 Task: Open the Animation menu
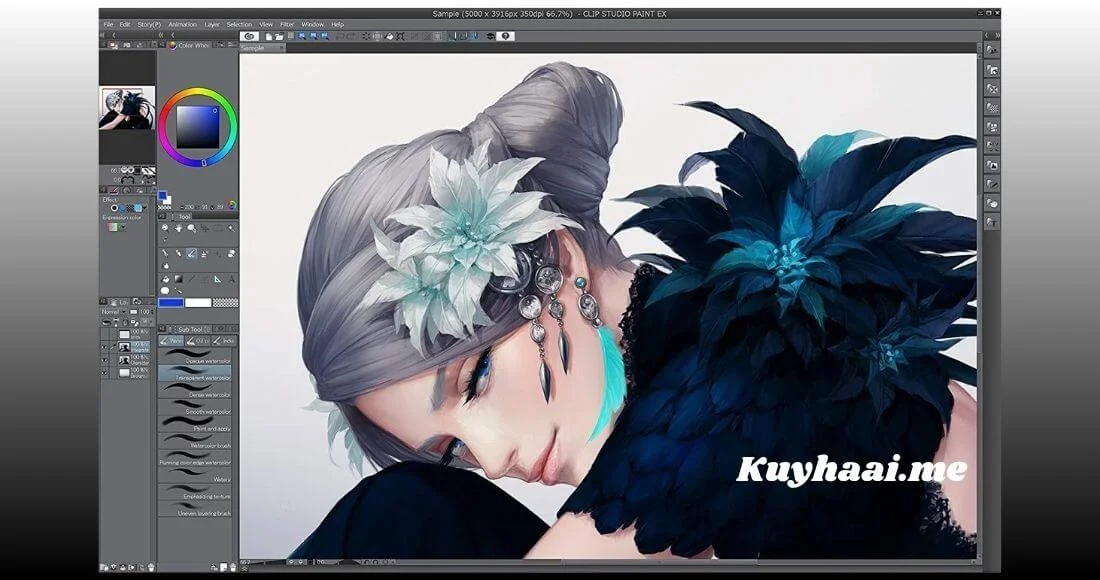coord(182,25)
